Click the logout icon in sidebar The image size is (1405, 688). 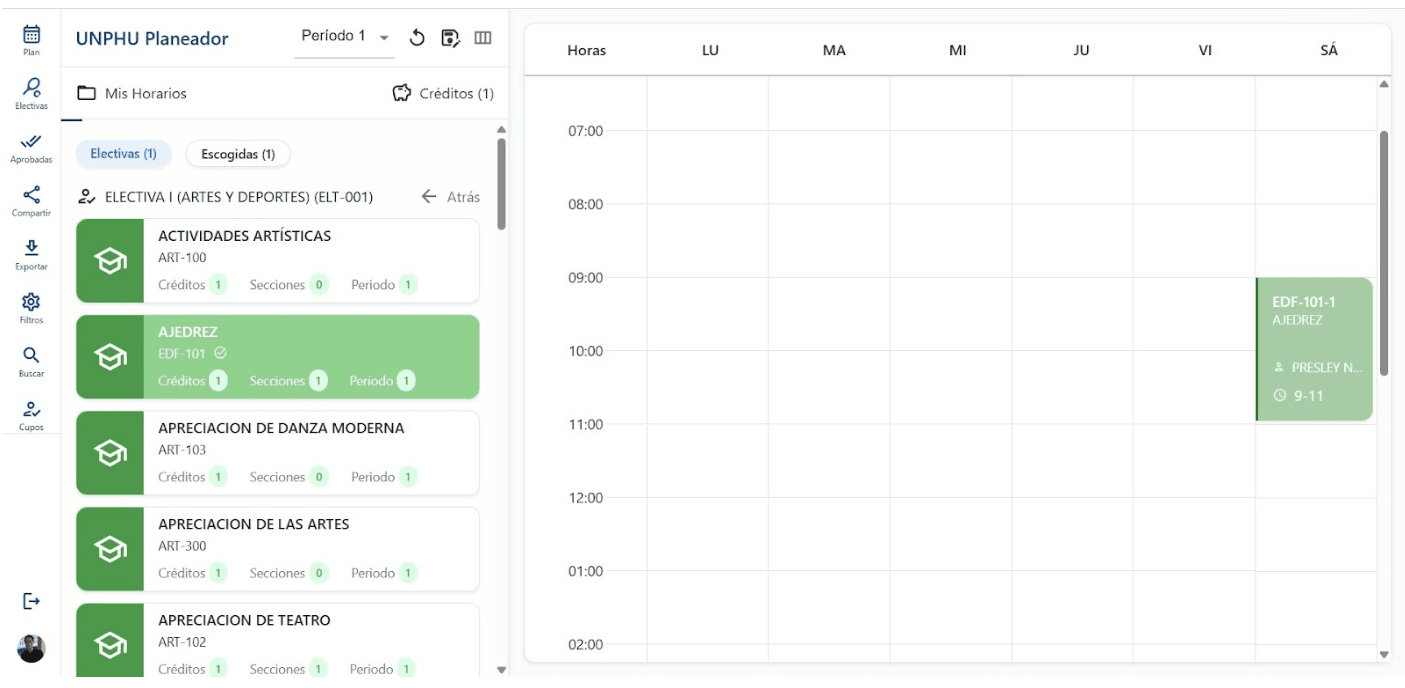(31, 601)
